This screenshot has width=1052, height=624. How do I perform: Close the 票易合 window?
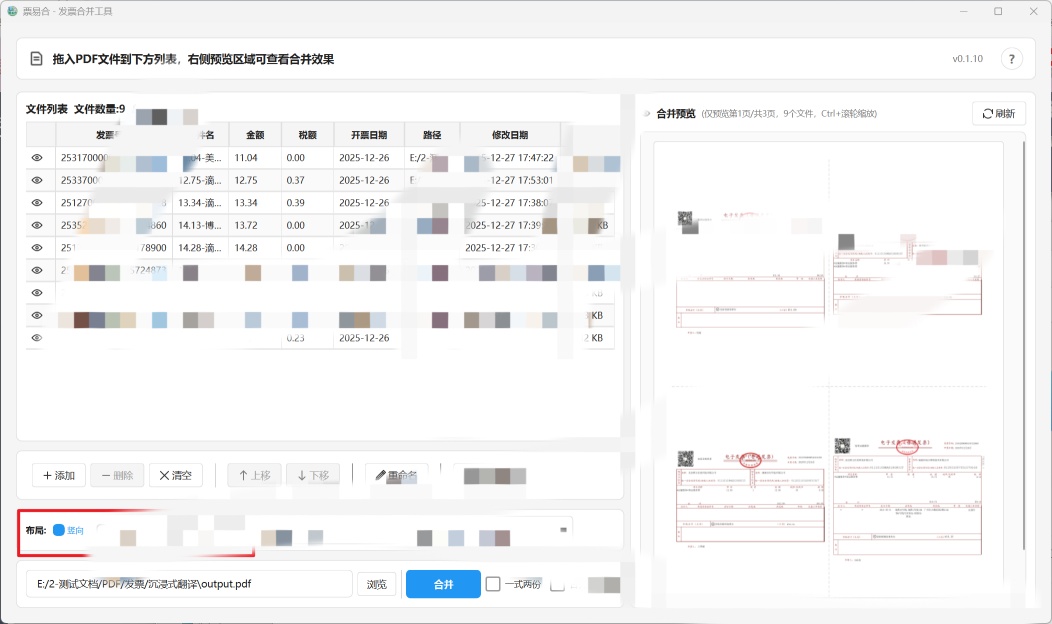click(x=1033, y=11)
